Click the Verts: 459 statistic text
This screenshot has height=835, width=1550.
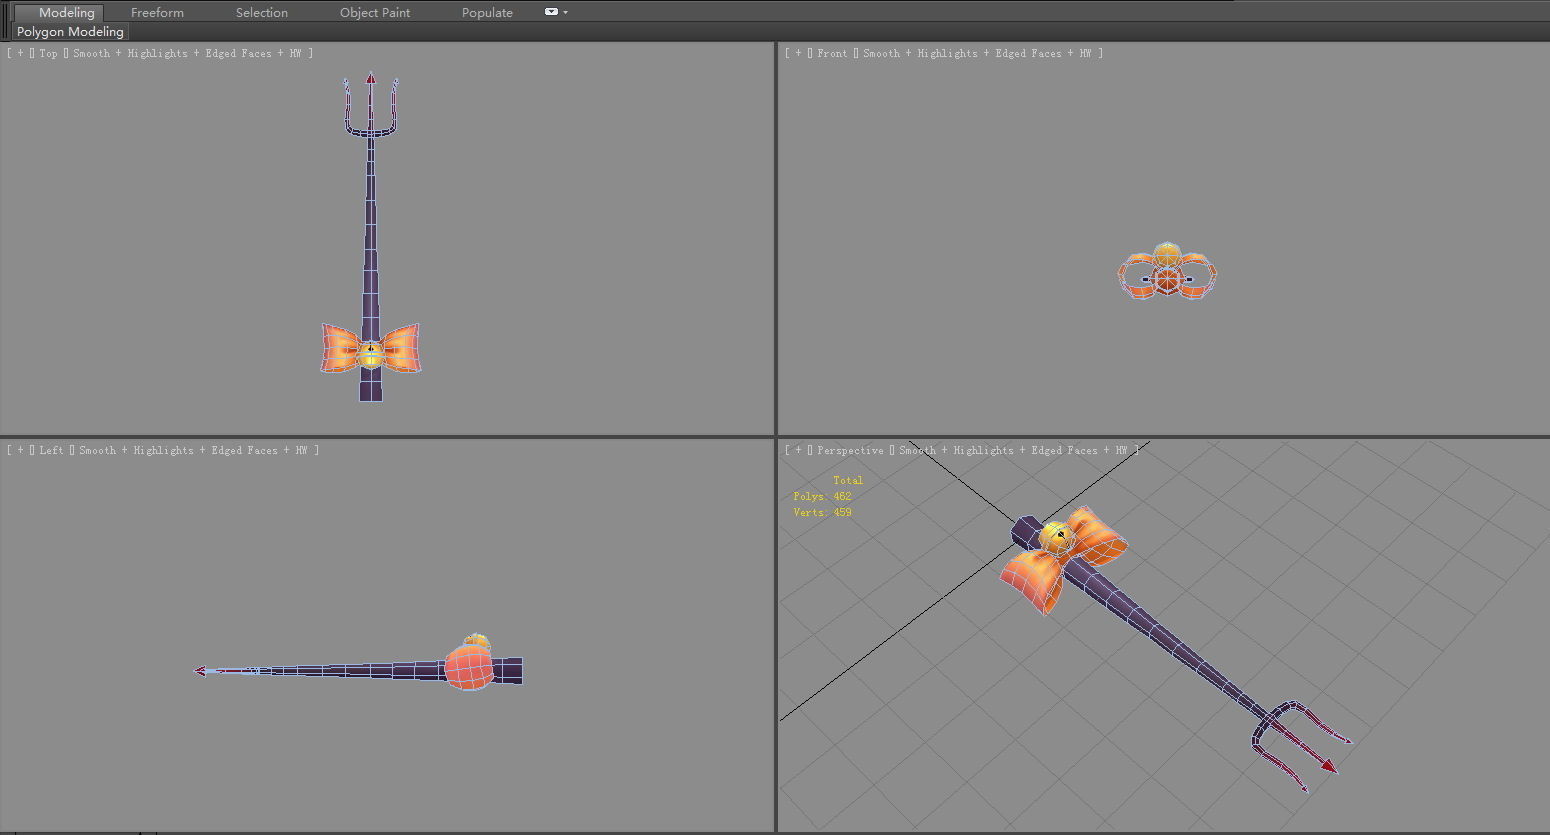[822, 512]
